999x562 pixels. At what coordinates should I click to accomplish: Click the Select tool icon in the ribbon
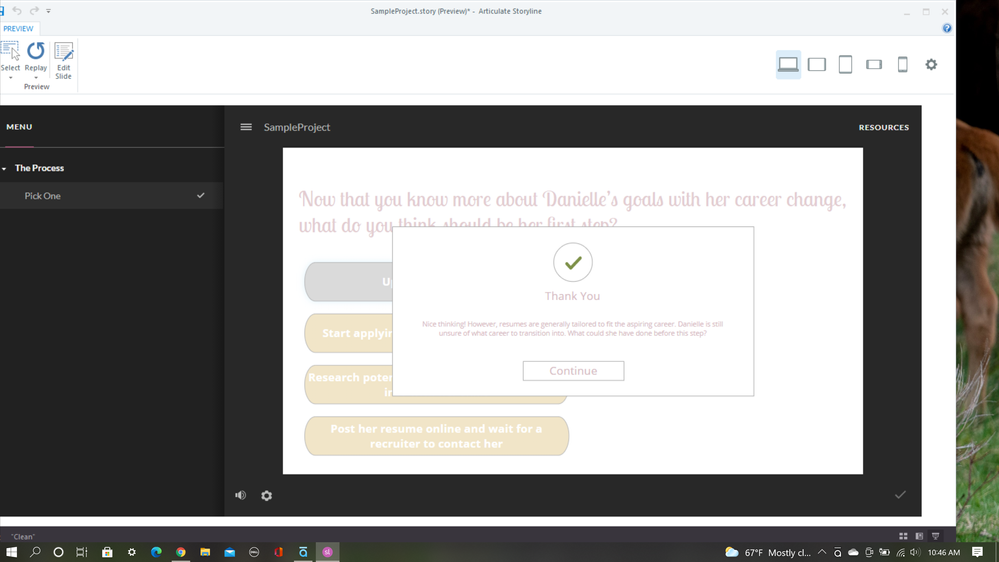pos(10,51)
